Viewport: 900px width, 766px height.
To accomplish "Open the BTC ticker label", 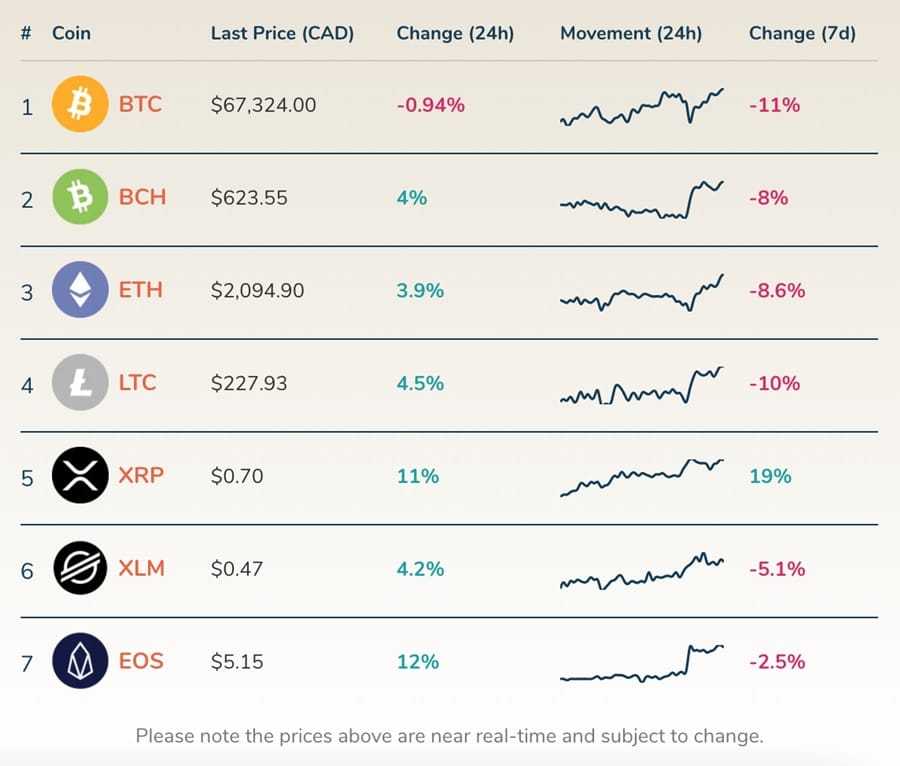I will (x=140, y=104).
